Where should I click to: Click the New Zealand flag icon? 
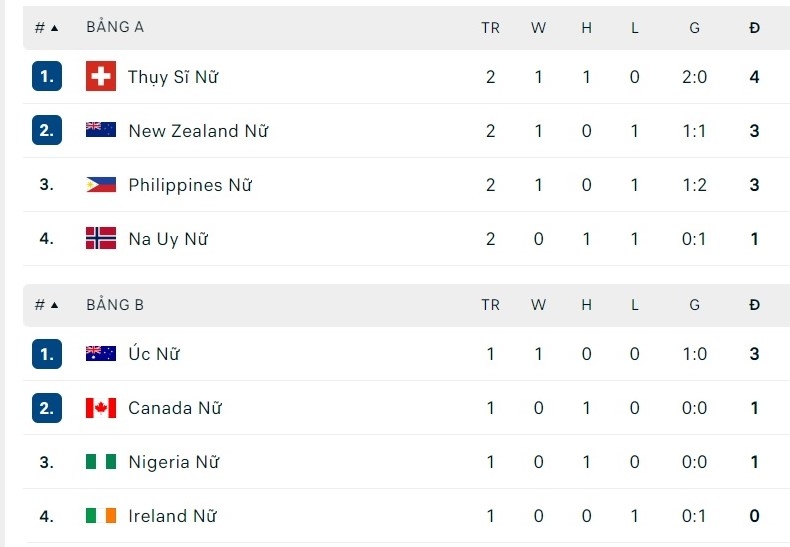(101, 130)
